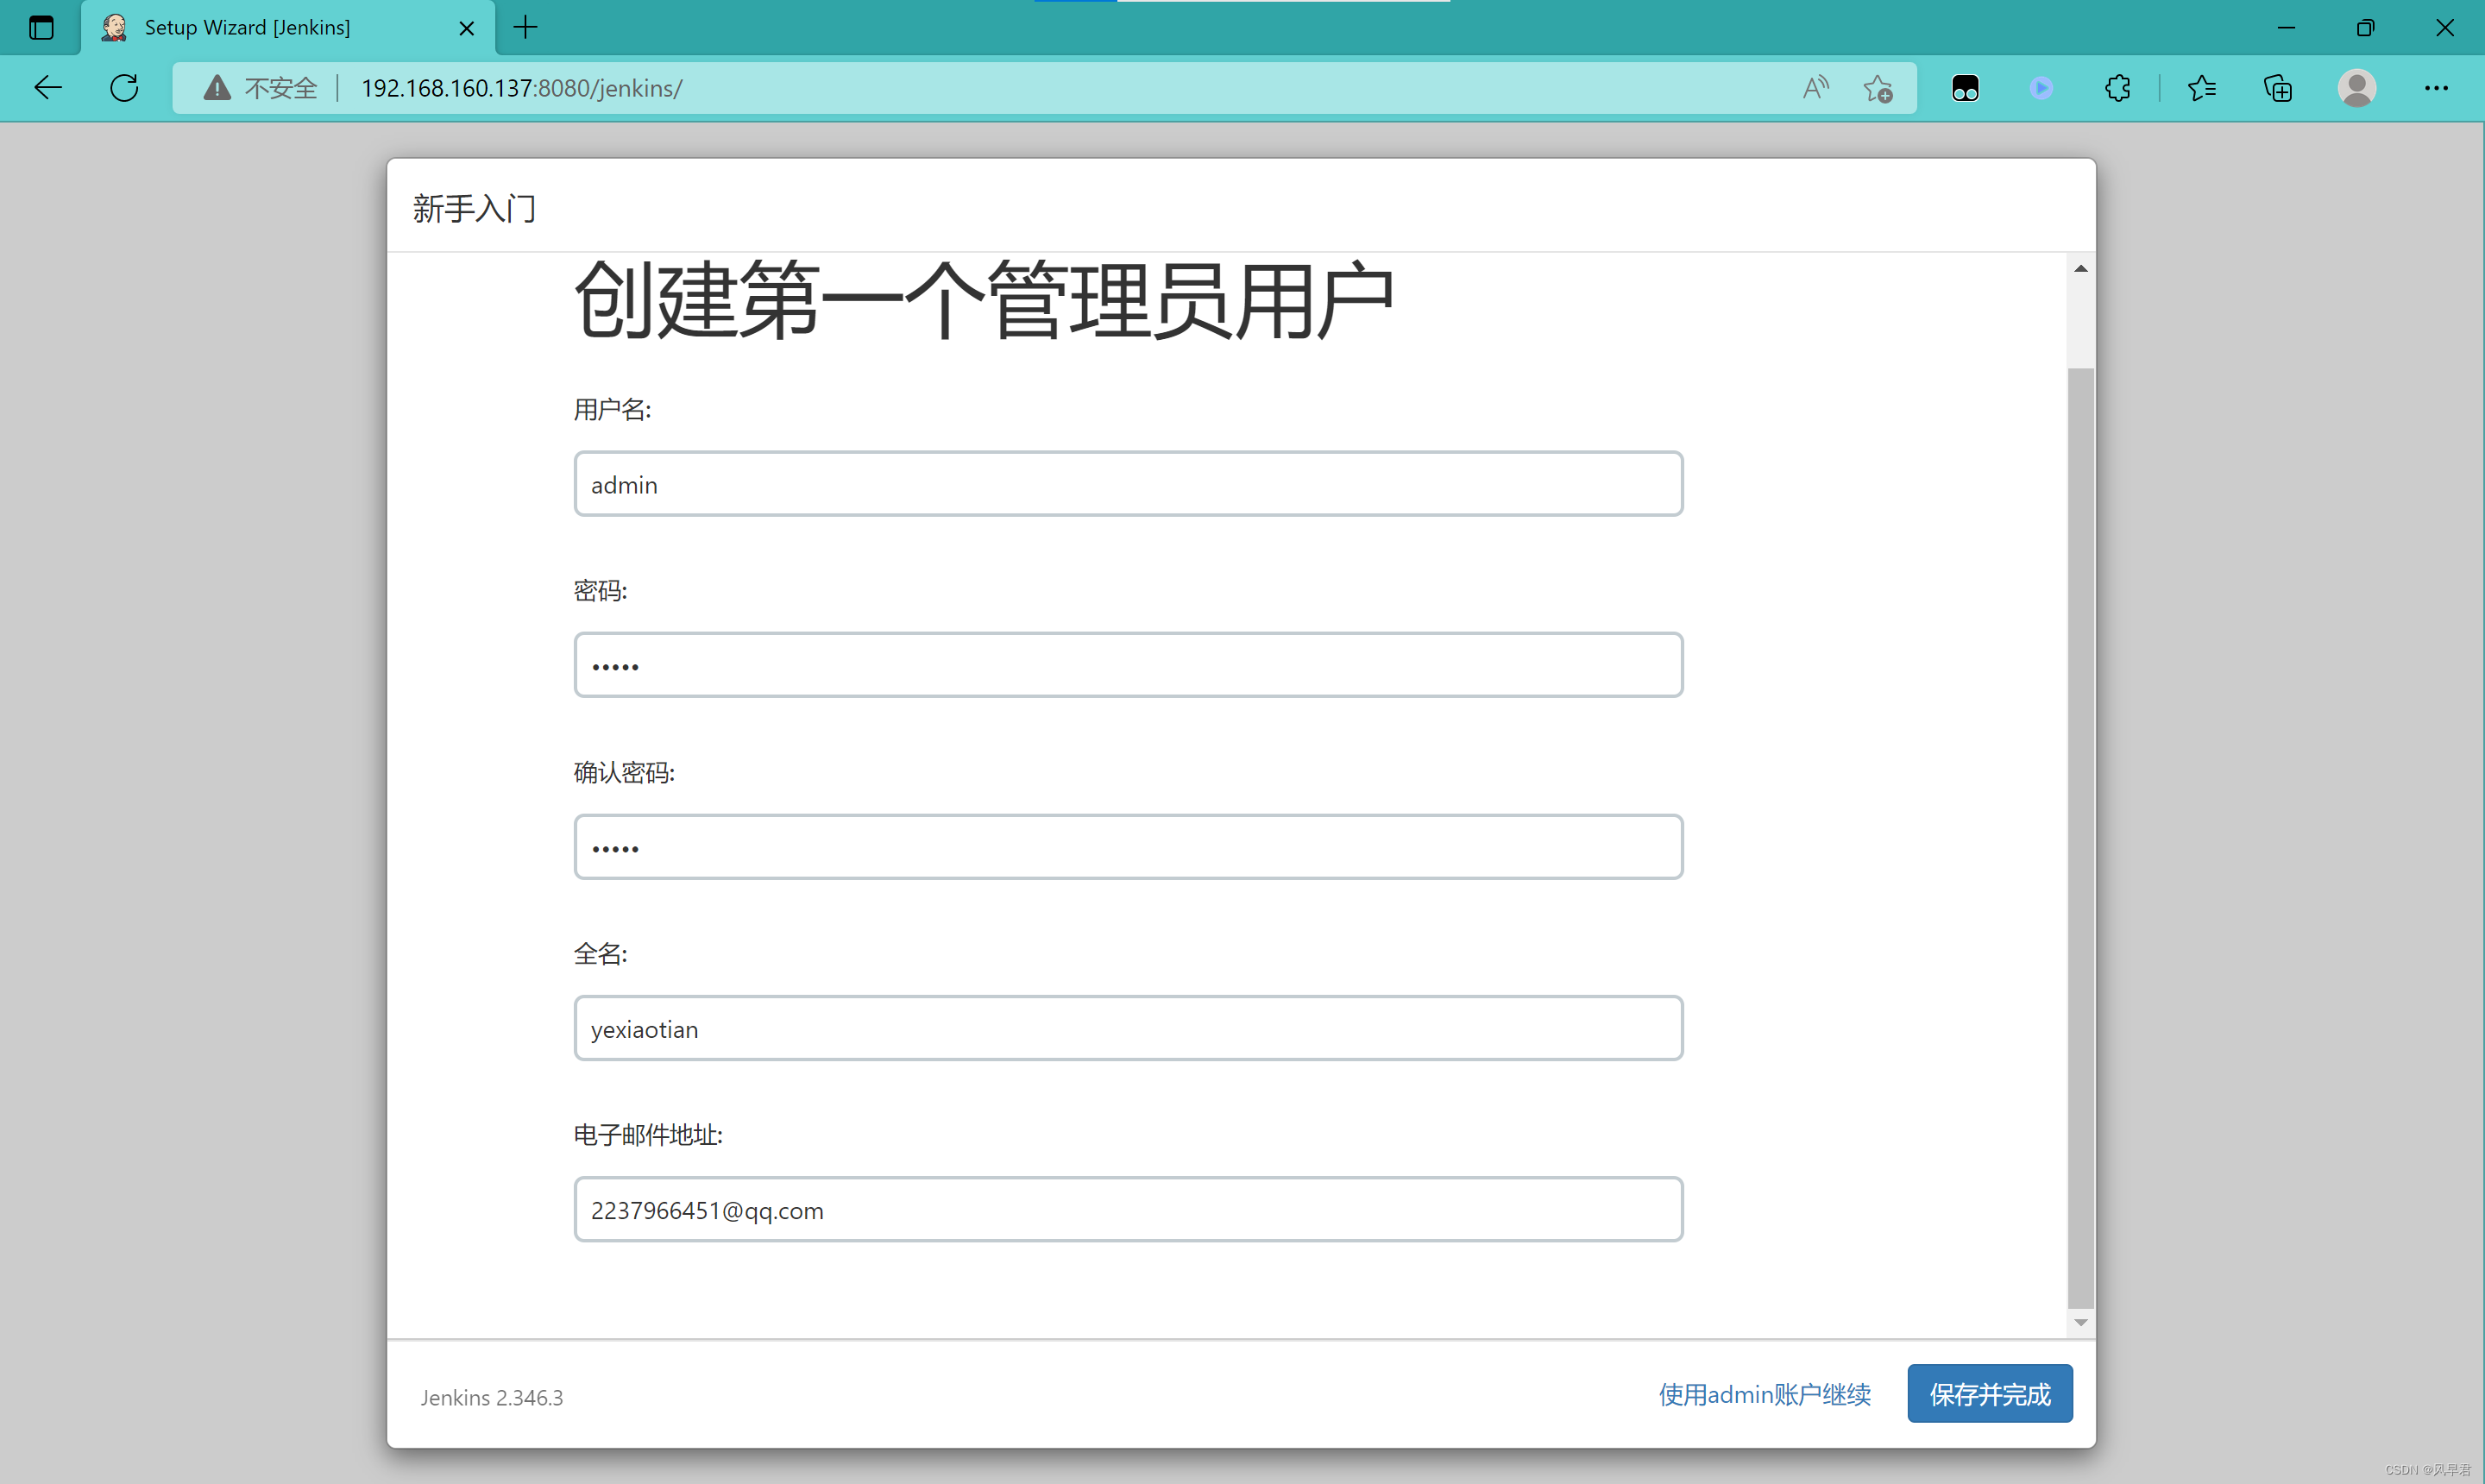Open tab actions menu icon
Viewport: 2485px width, 1484px height.
[41, 28]
